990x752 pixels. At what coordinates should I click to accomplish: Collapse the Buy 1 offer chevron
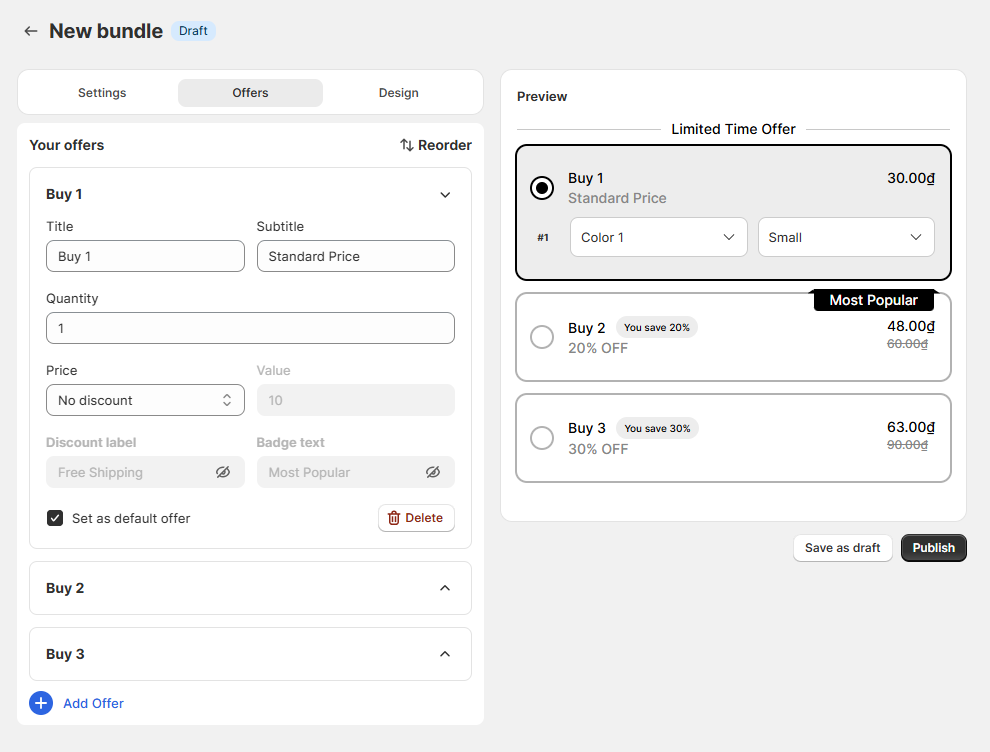coord(445,194)
